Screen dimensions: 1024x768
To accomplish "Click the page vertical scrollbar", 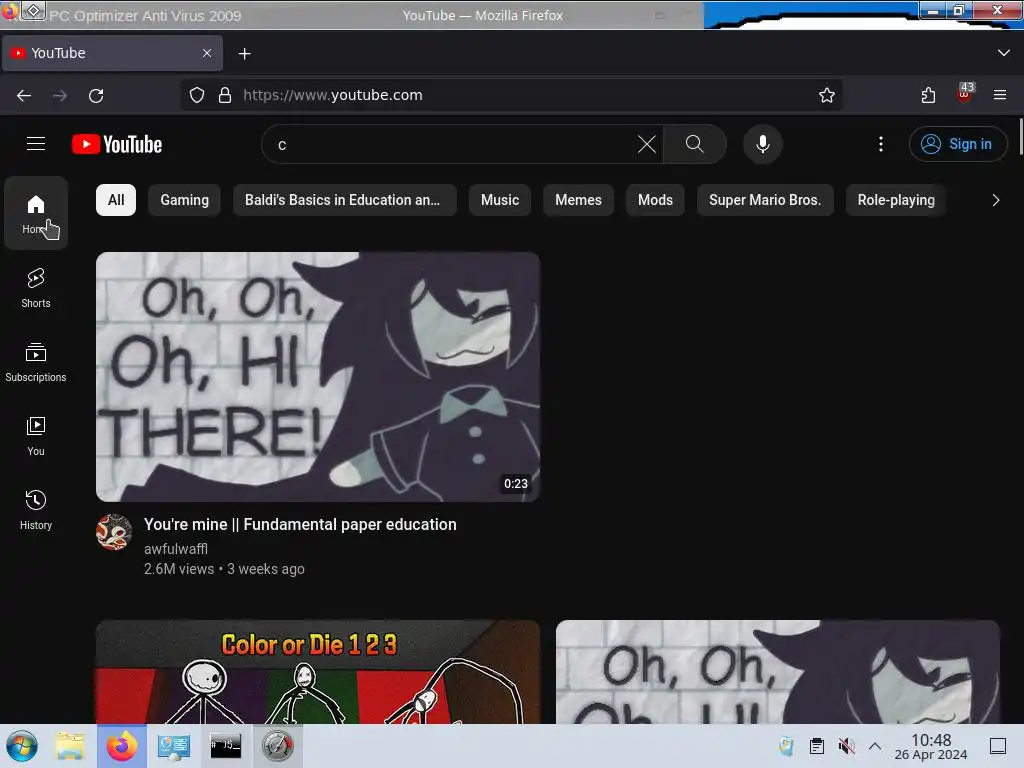I will [x=1020, y=136].
